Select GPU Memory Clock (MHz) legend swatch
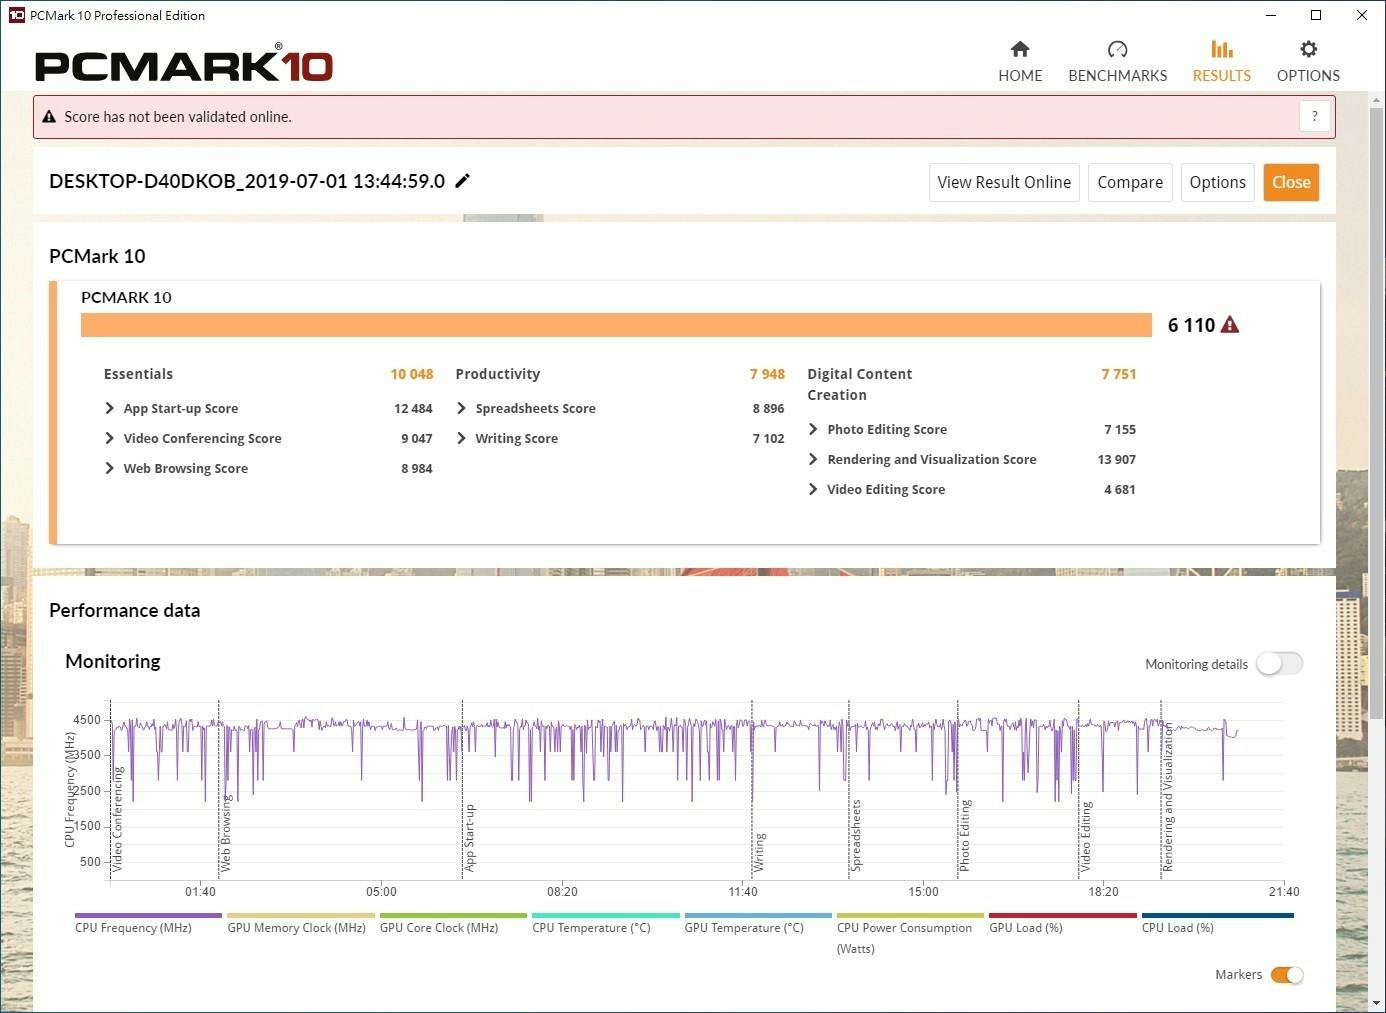This screenshot has width=1386, height=1013. 301,915
